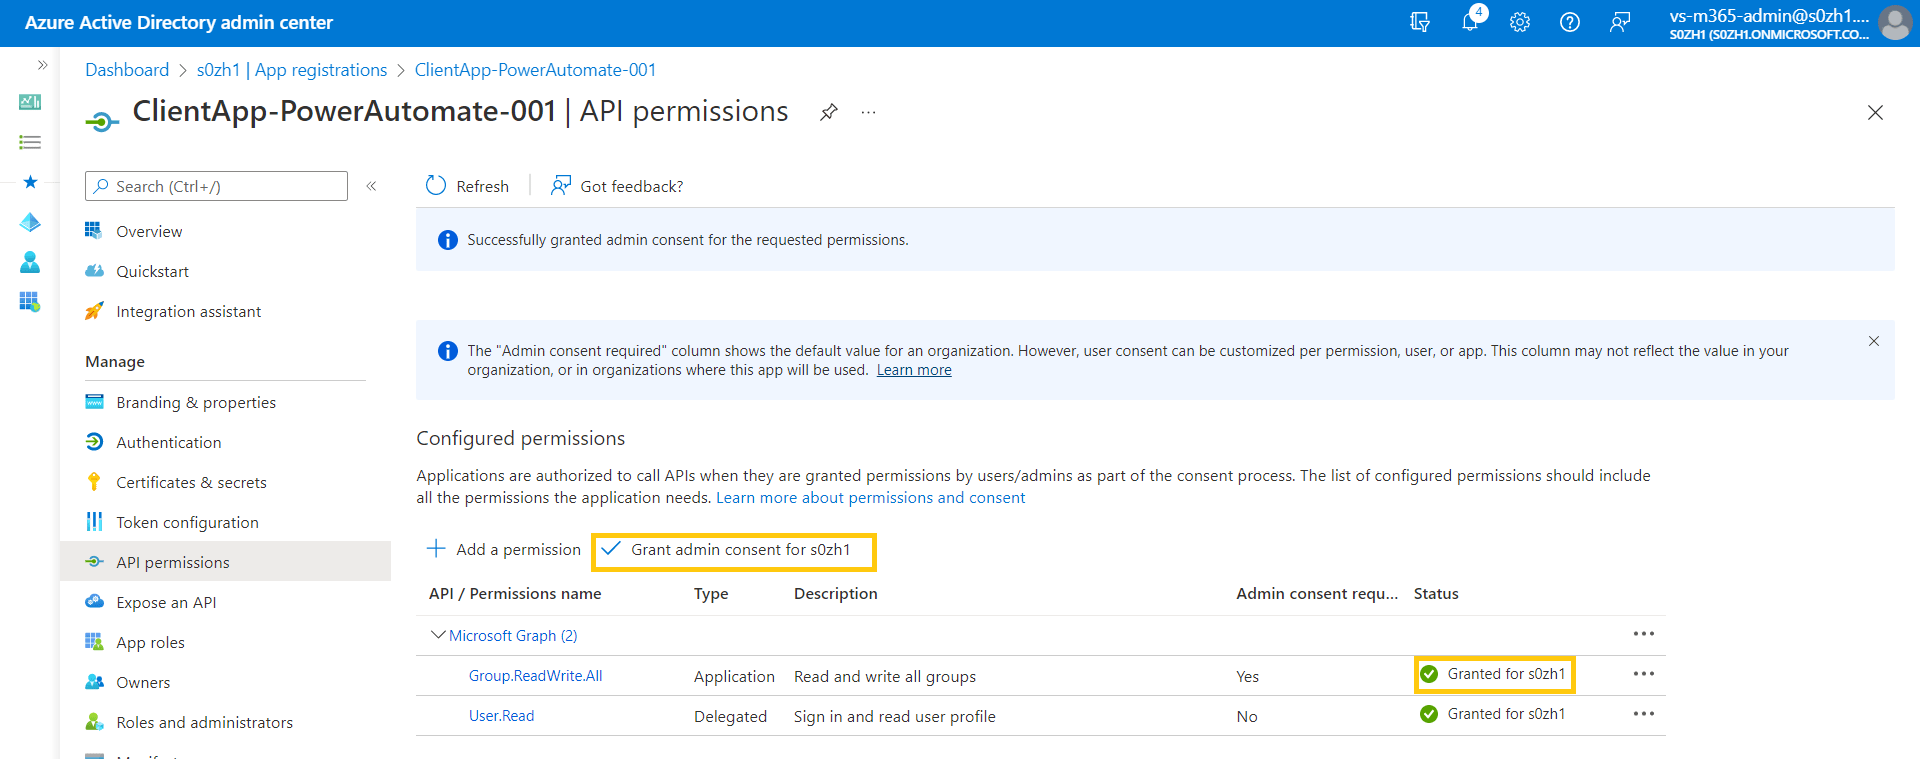The image size is (1920, 759).
Task: Open Integration assistant
Action: click(188, 311)
